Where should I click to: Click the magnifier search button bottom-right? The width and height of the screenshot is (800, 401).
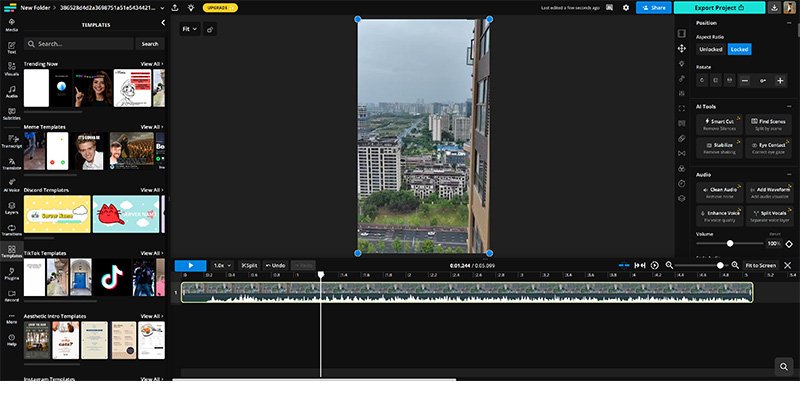pos(784,366)
